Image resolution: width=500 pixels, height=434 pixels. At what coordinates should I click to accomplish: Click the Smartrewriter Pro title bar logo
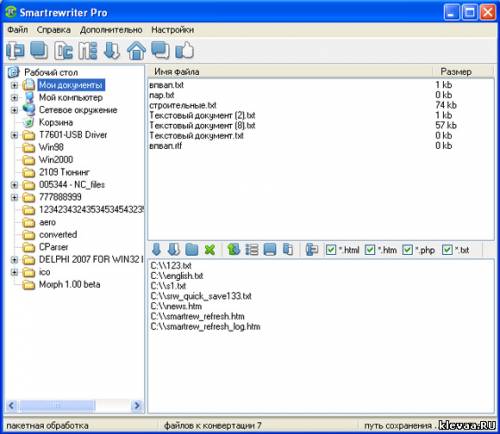pos(11,12)
